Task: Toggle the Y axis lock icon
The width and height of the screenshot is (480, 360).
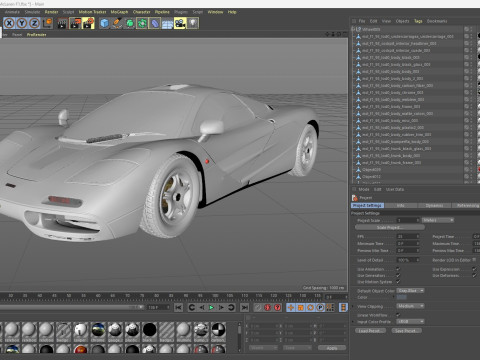Action: pyautogui.click(x=22, y=23)
